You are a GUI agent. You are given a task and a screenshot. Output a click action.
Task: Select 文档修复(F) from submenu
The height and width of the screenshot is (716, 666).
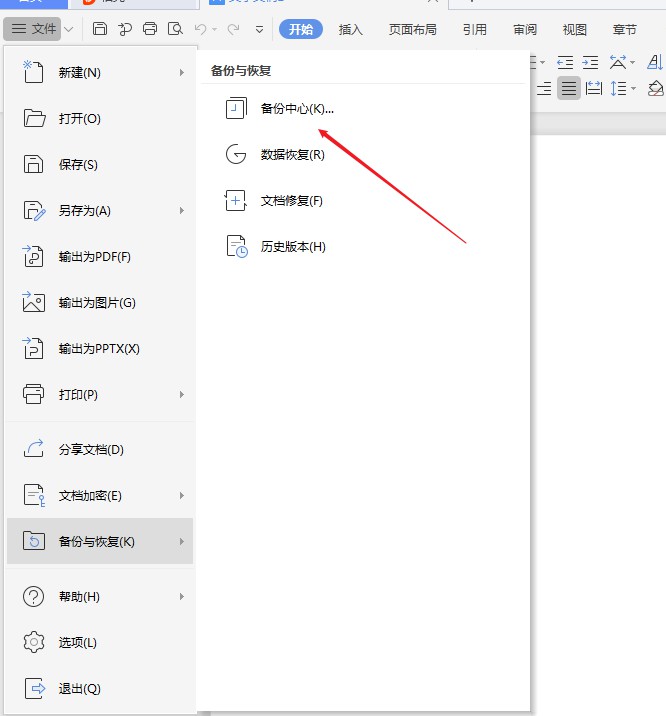(x=292, y=201)
